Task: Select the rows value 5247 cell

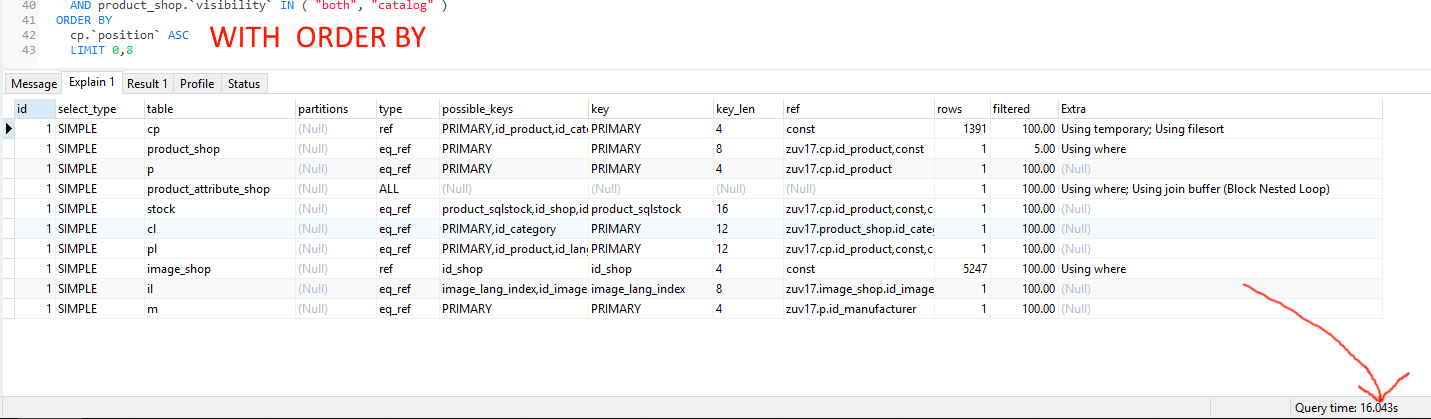Action: 971,269
